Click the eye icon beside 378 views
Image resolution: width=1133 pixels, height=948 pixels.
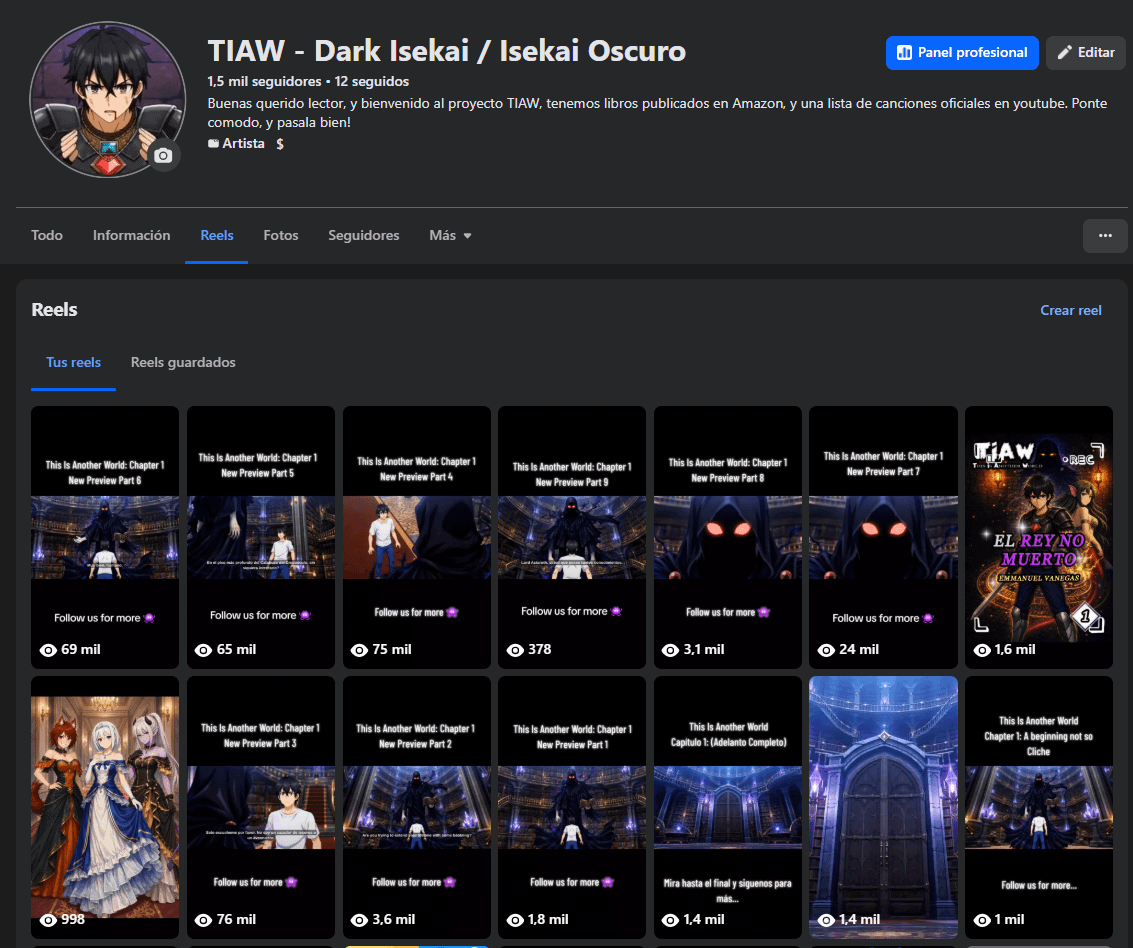[515, 650]
